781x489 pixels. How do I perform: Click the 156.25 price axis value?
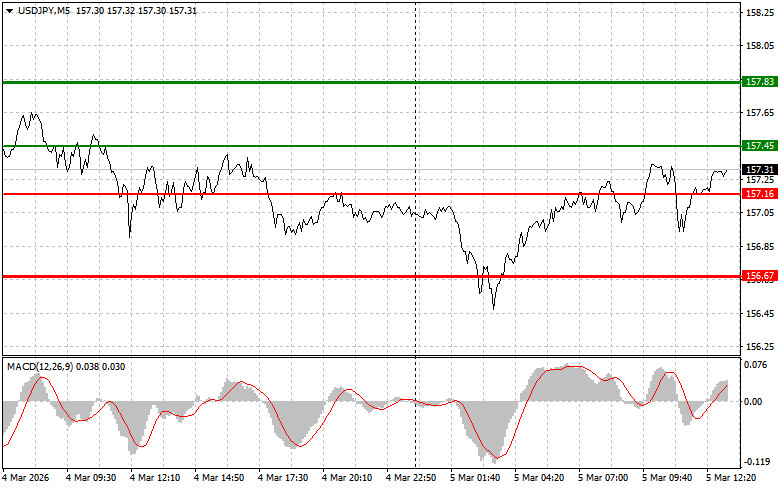760,347
